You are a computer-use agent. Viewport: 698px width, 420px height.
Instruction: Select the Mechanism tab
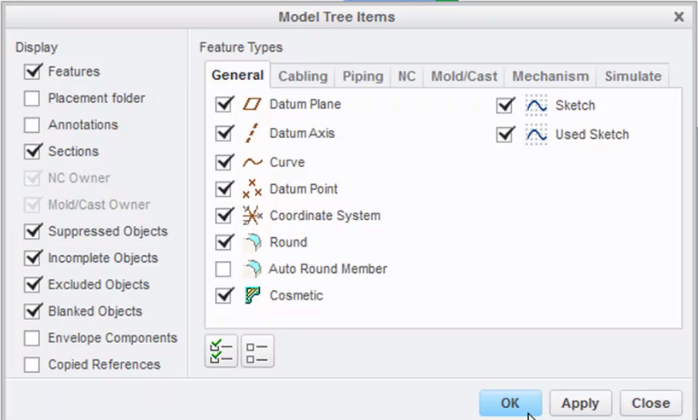coord(550,76)
